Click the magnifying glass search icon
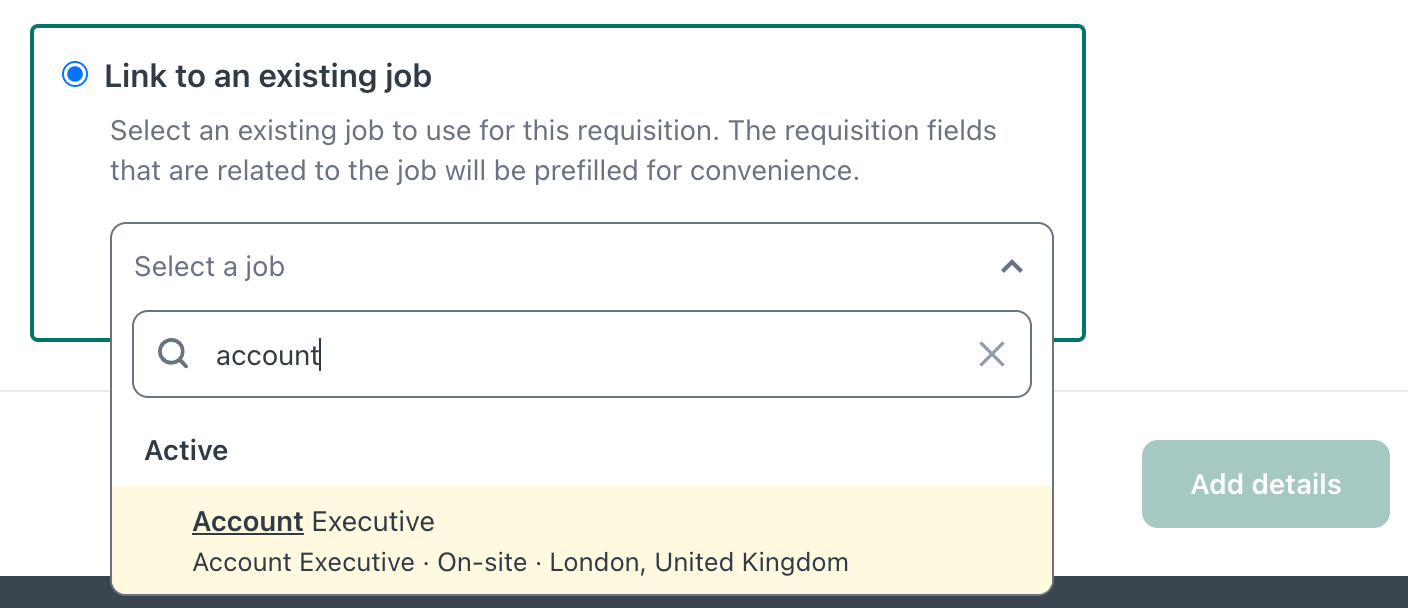Image resolution: width=1408 pixels, height=608 pixels. click(173, 353)
